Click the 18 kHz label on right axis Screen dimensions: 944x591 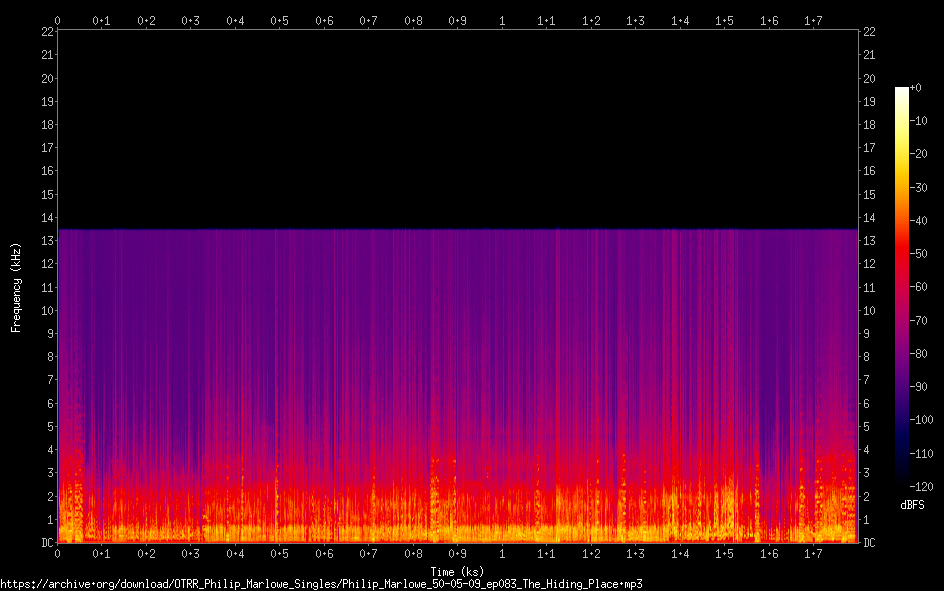click(x=870, y=125)
